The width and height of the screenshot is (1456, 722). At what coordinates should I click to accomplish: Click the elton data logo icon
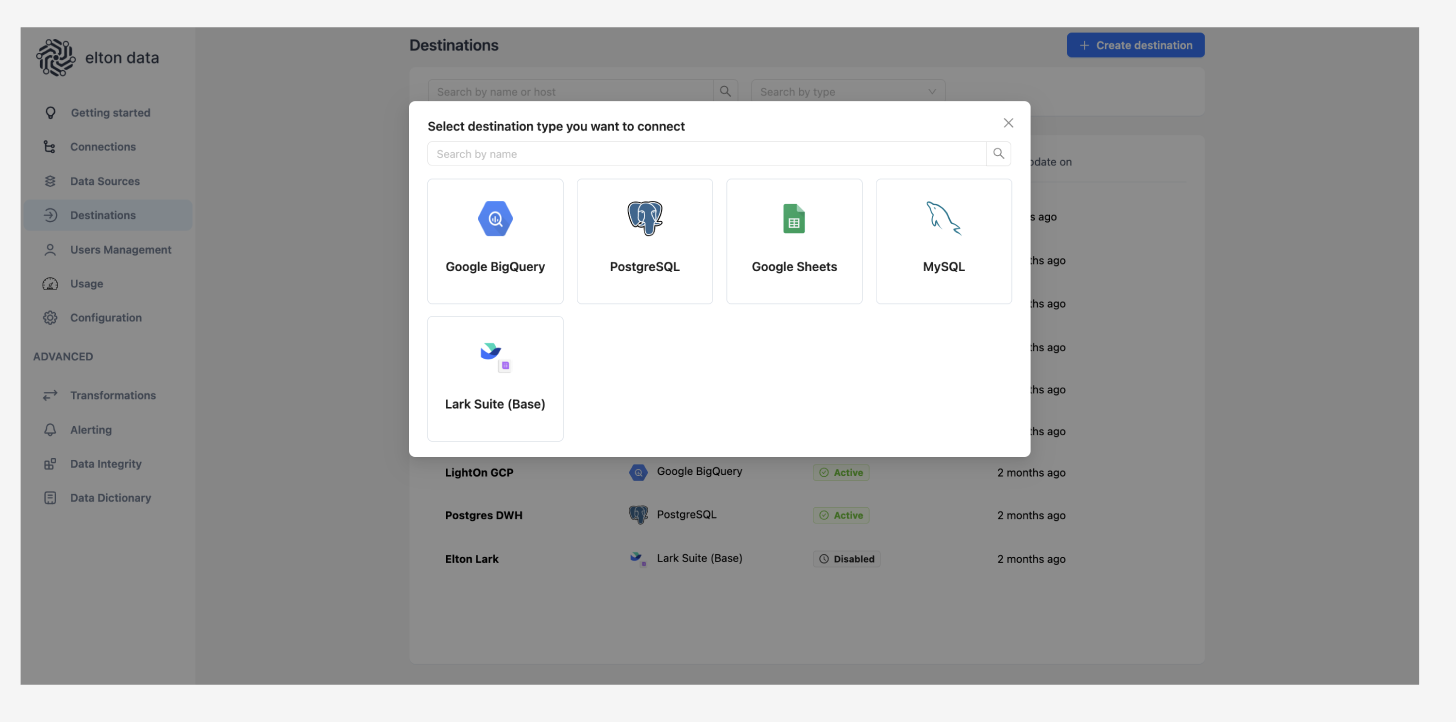click(x=55, y=58)
